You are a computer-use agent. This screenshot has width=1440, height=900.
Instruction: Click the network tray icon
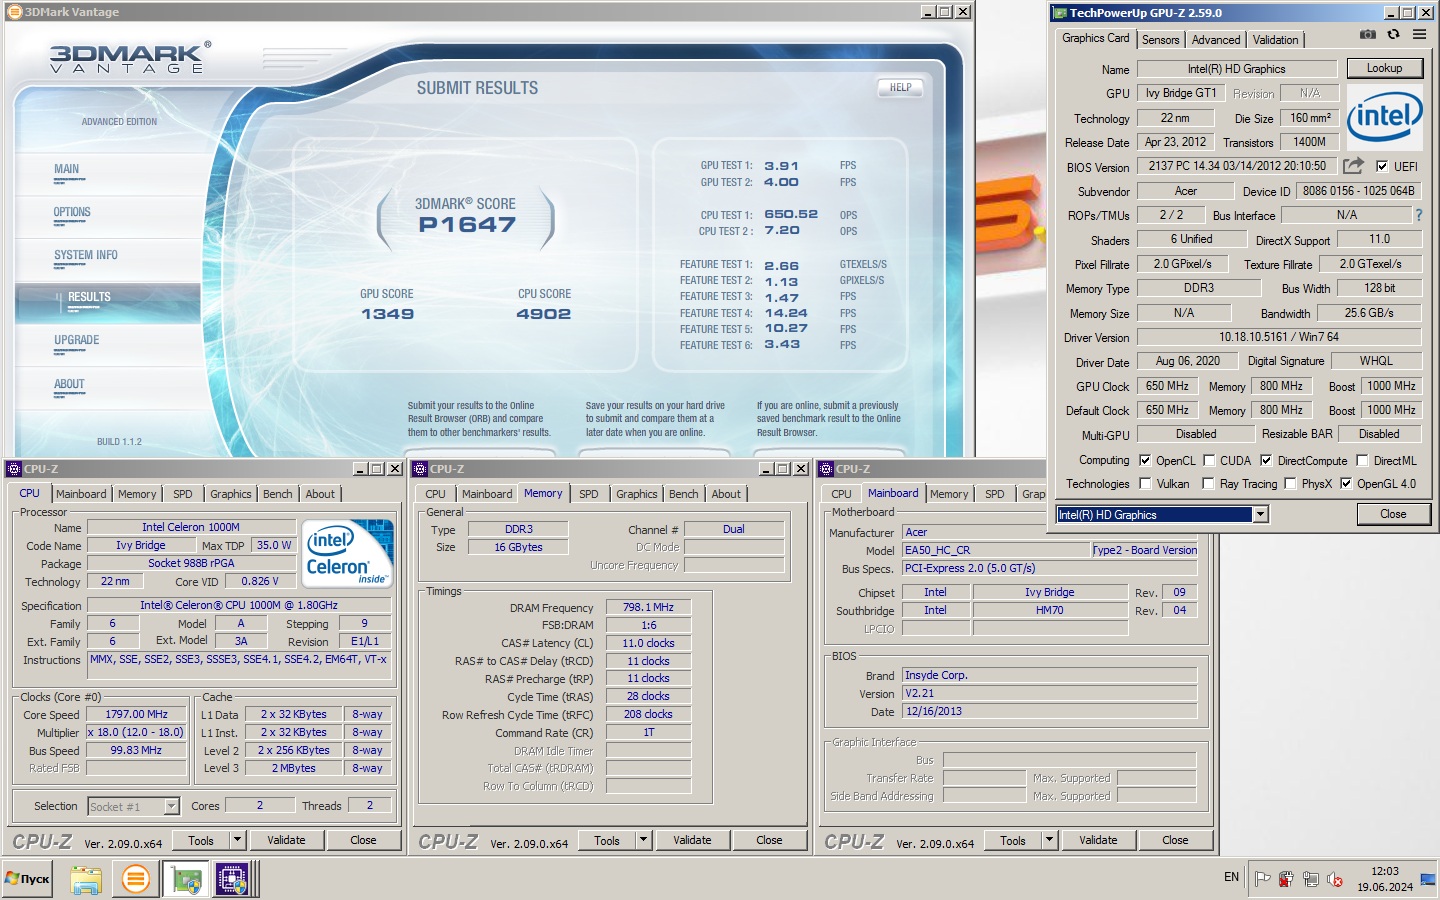1310,879
